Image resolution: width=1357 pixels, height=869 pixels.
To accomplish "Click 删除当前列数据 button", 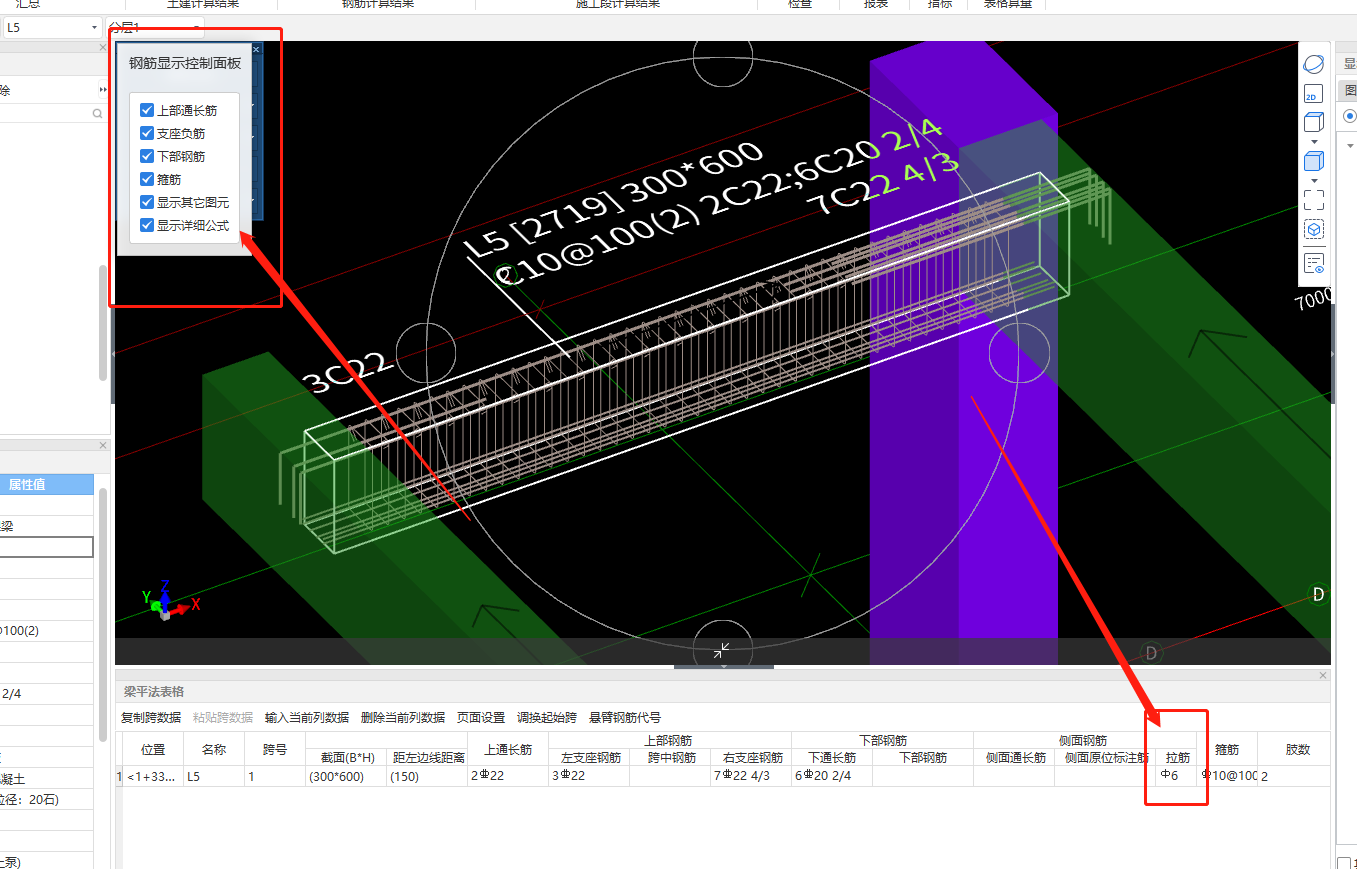I will pos(403,717).
